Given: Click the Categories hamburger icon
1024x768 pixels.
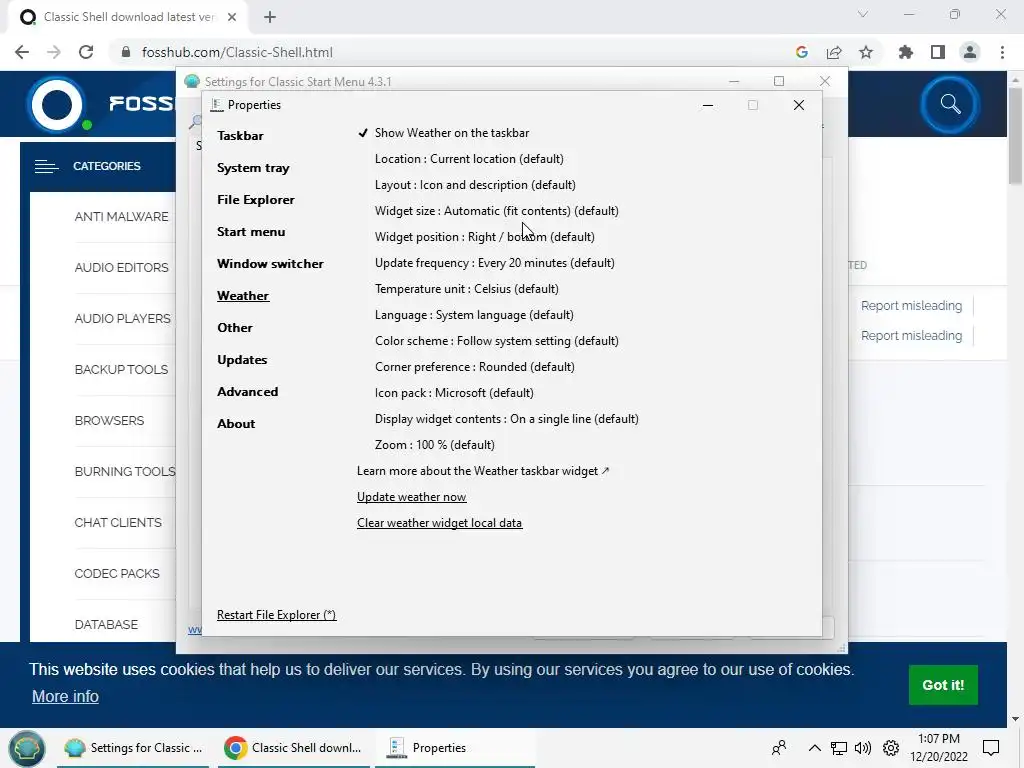Looking at the screenshot, I should [46, 167].
